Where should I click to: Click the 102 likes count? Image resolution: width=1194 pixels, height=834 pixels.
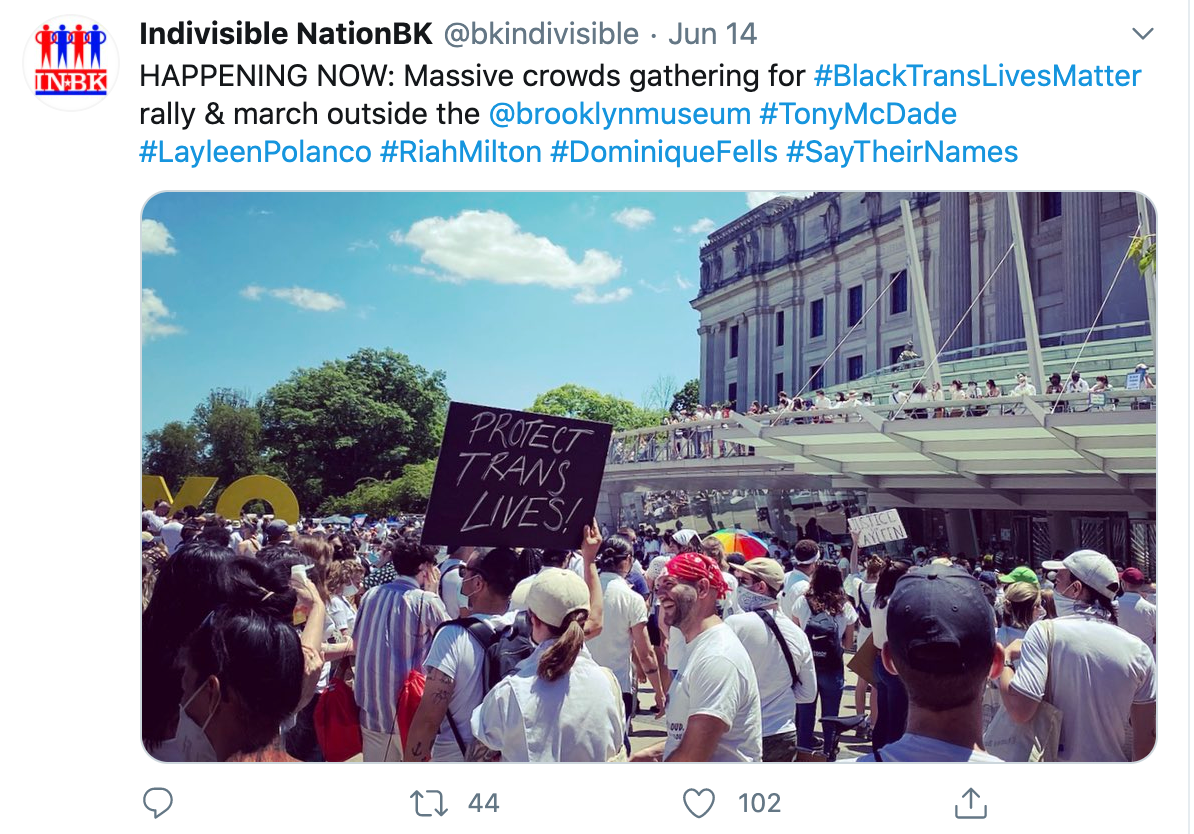759,804
